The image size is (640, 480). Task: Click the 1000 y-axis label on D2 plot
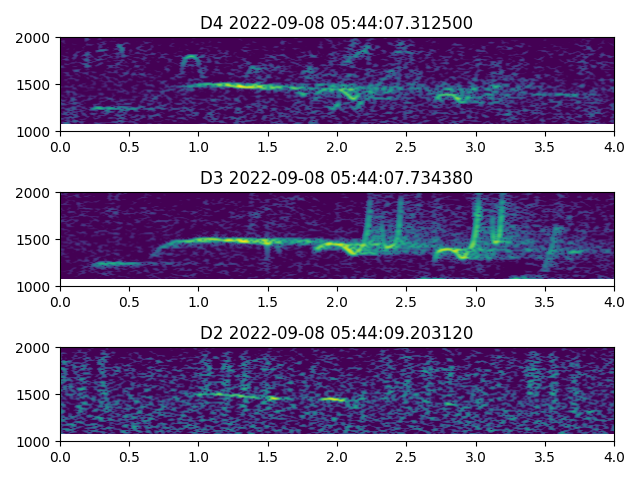pyautogui.click(x=34, y=441)
